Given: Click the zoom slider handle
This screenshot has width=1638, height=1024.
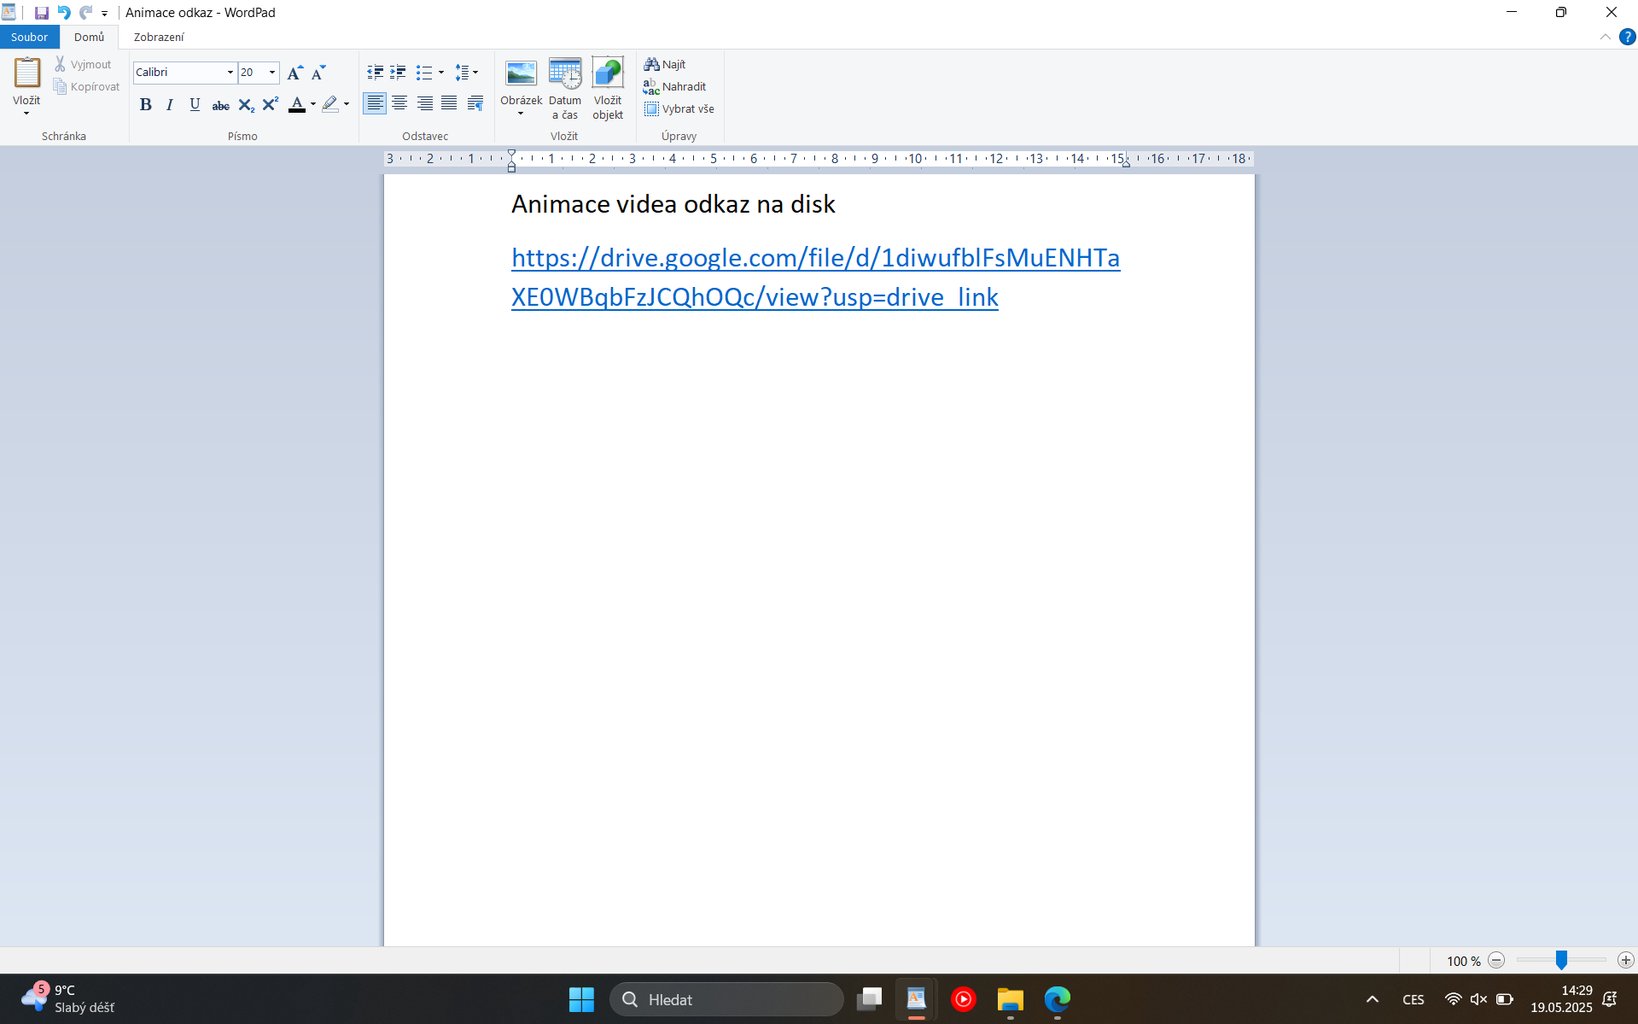Looking at the screenshot, I should tap(1561, 960).
